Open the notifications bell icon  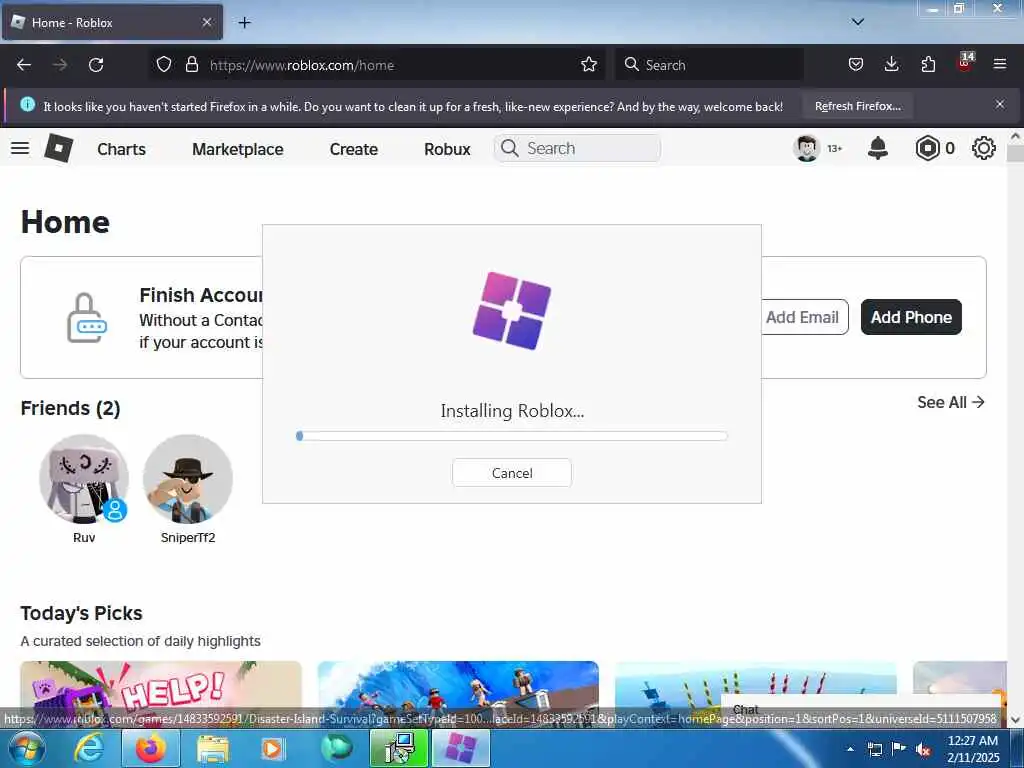pos(878,148)
